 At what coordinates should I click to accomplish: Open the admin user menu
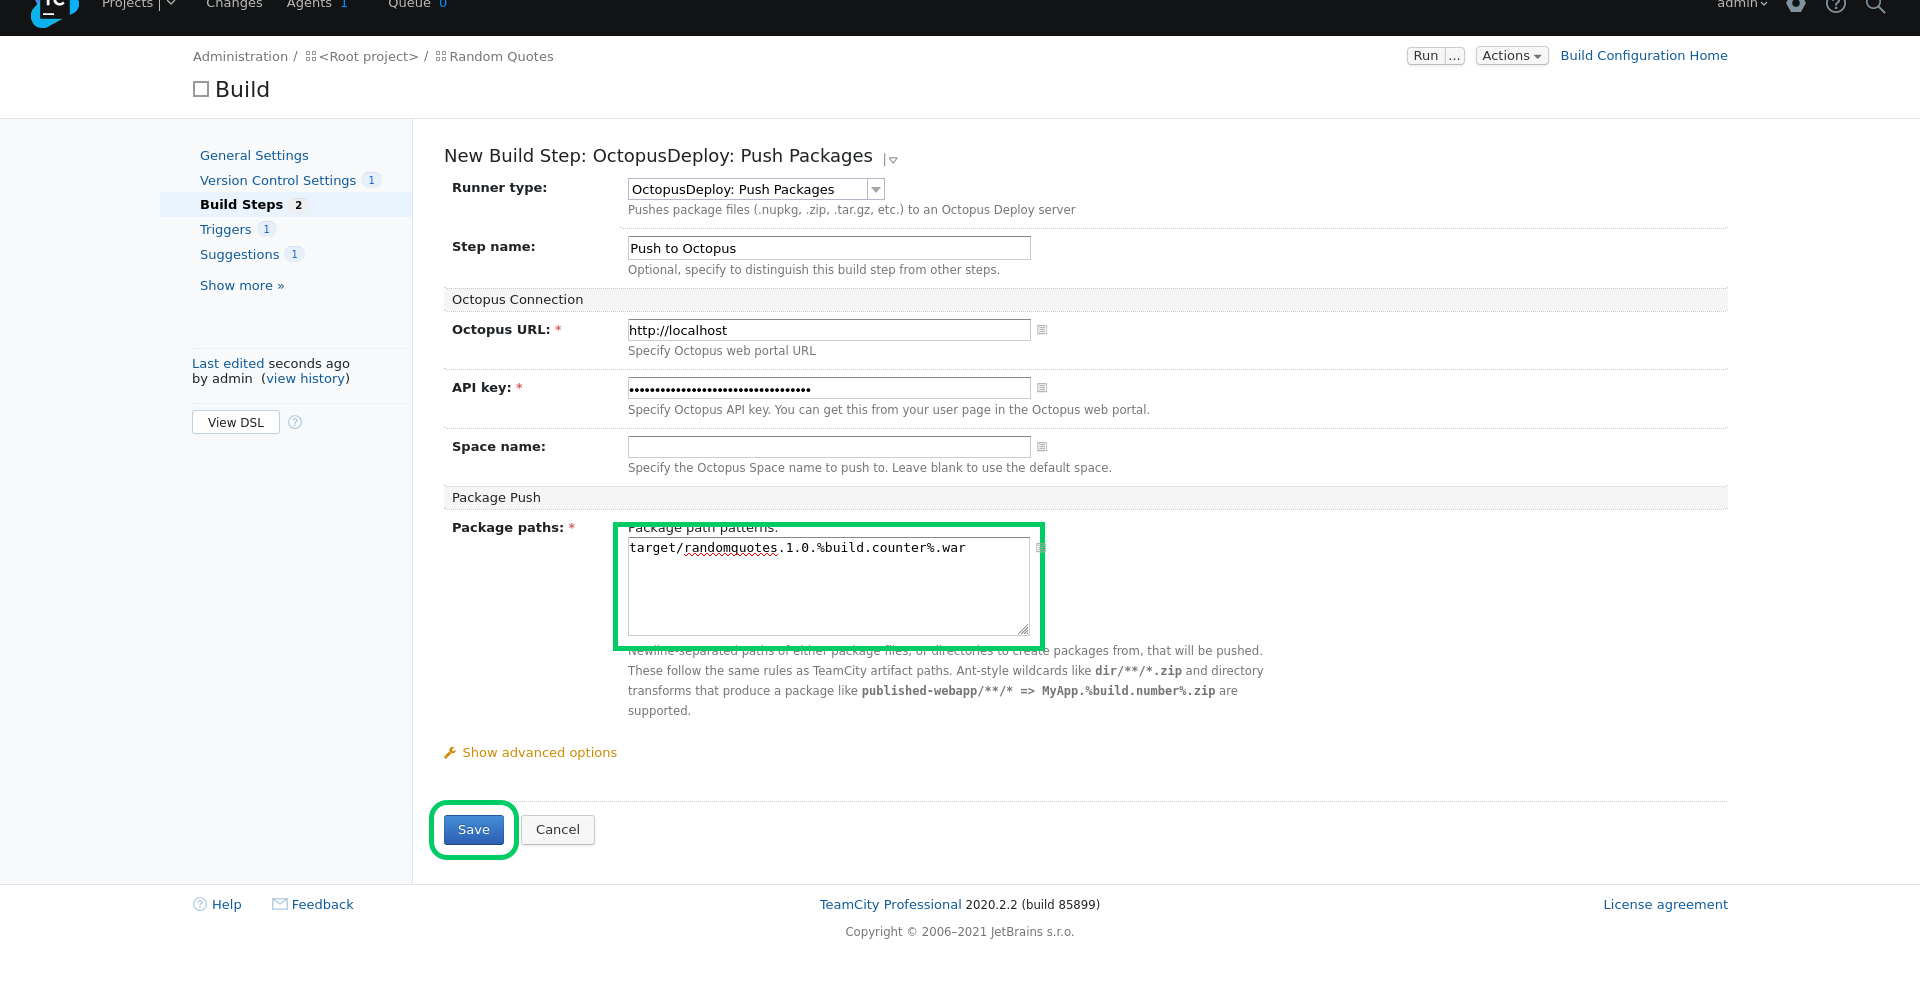[1742, 5]
